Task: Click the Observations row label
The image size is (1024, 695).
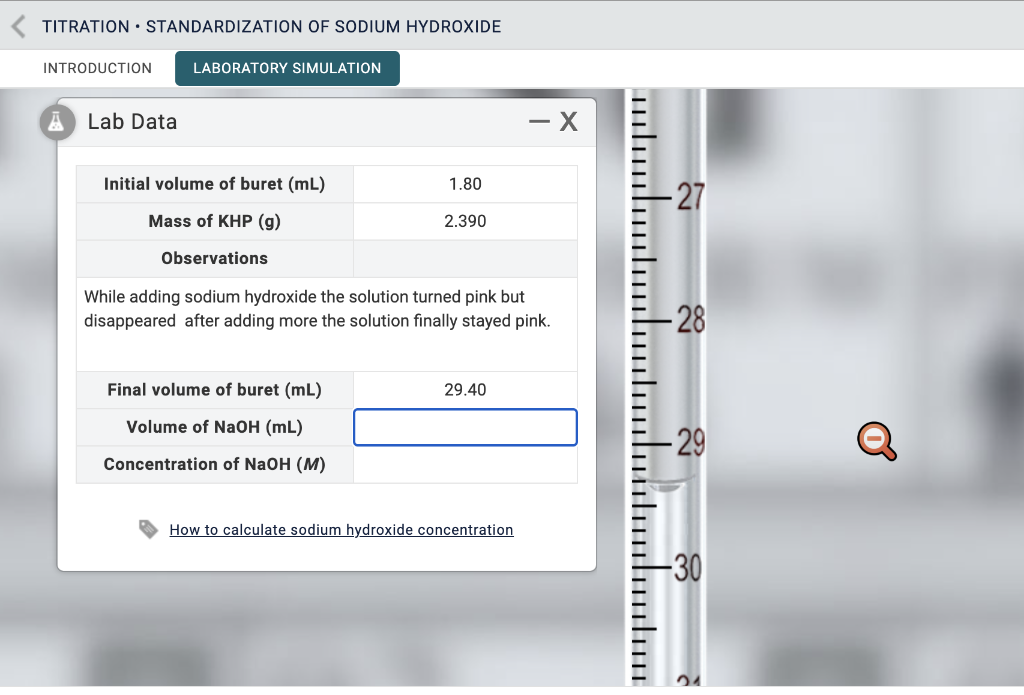Action: click(214, 258)
